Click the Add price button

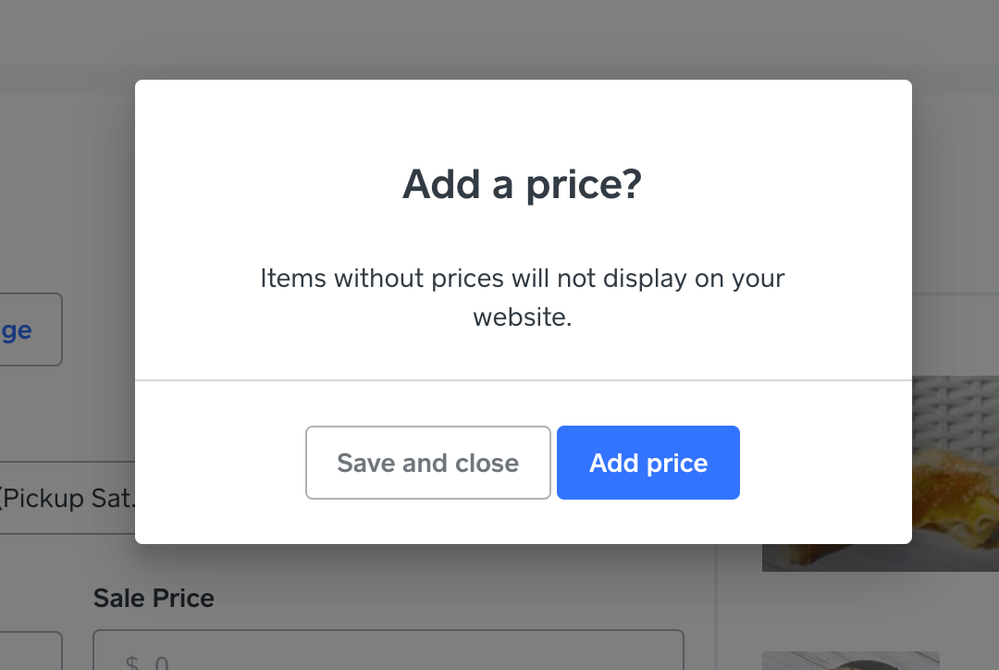pos(648,463)
